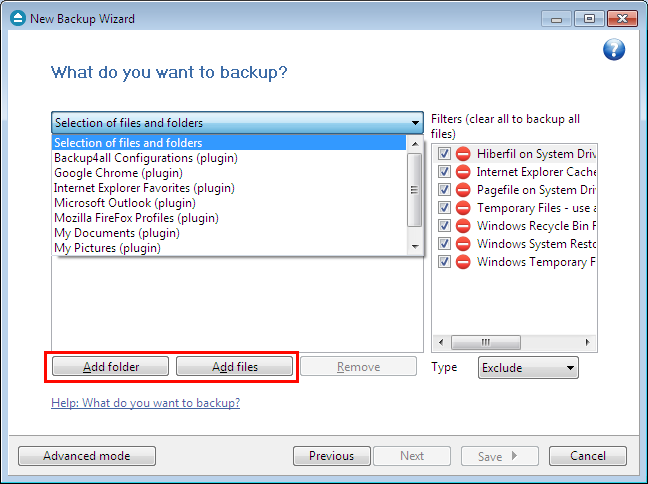
Task: Uncheck the Temporary Files filter checkbox
Action: (x=444, y=208)
